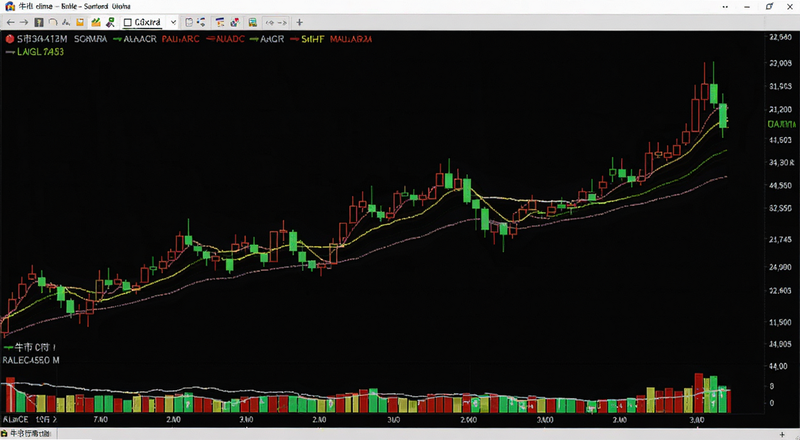800x440 pixels.
Task: Click the curved undo arrow icon
Action: coord(53,22)
